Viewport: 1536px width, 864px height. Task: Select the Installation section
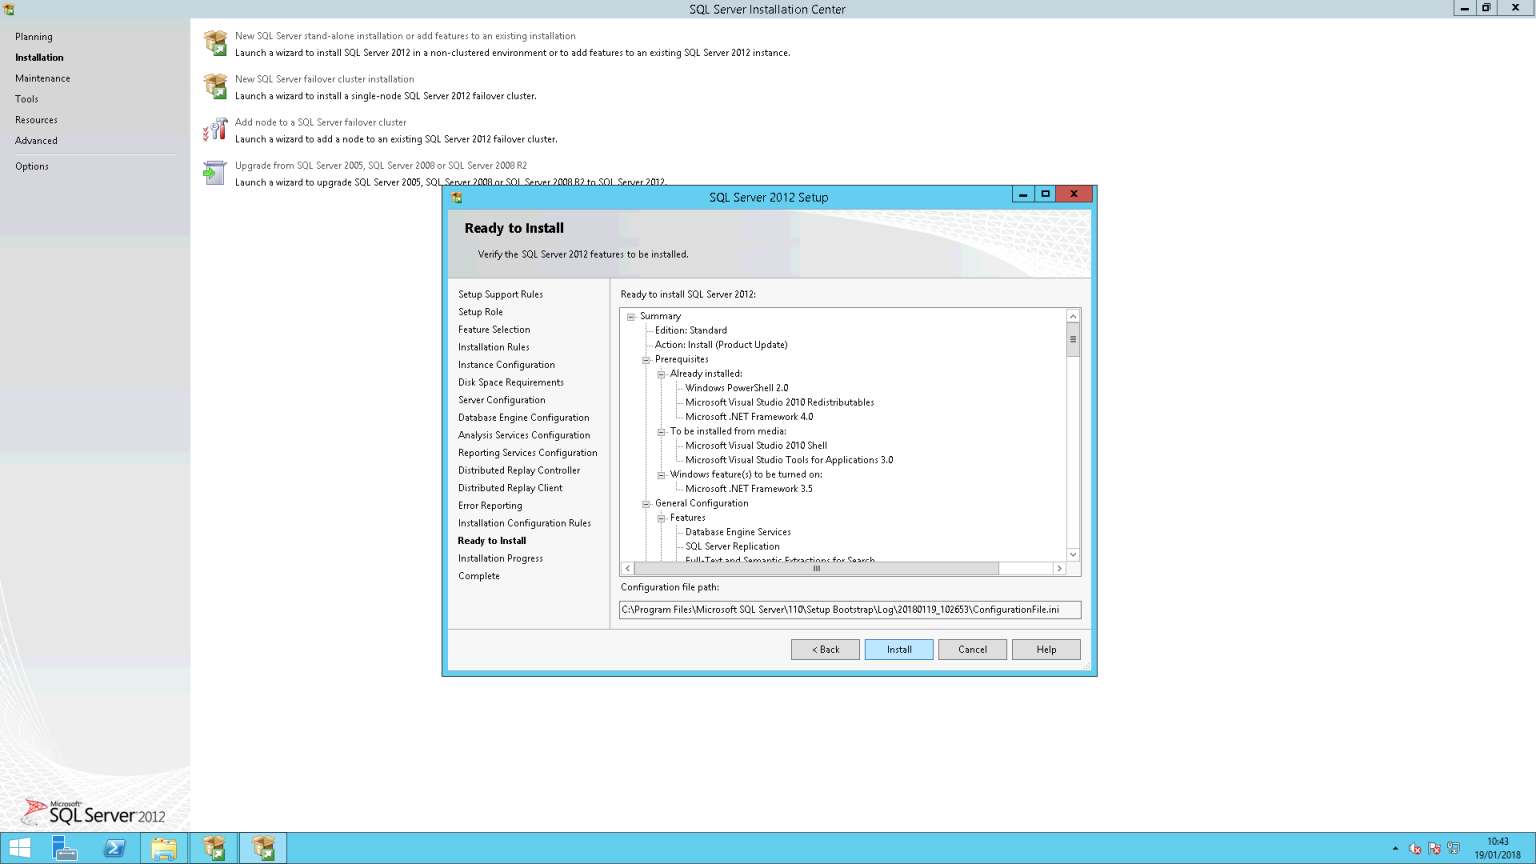tap(39, 58)
